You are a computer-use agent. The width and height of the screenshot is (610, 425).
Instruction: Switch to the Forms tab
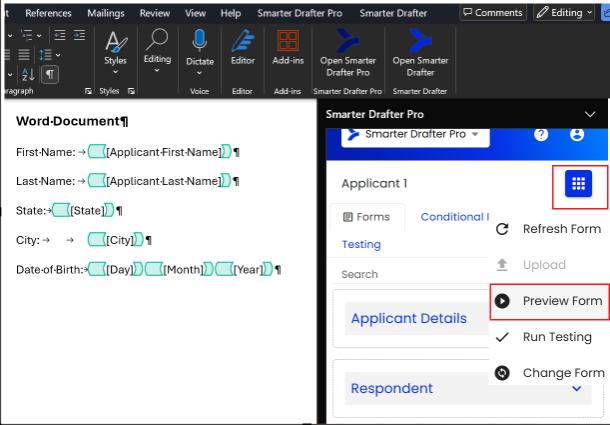(x=366, y=217)
